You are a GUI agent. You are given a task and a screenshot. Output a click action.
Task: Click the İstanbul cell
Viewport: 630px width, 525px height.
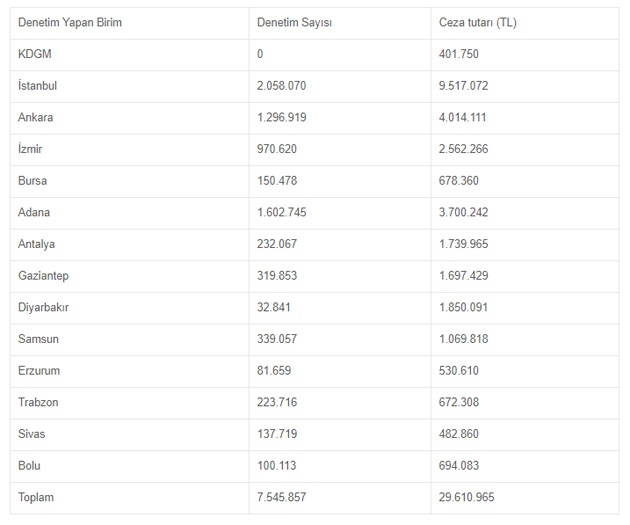[x=37, y=86]
